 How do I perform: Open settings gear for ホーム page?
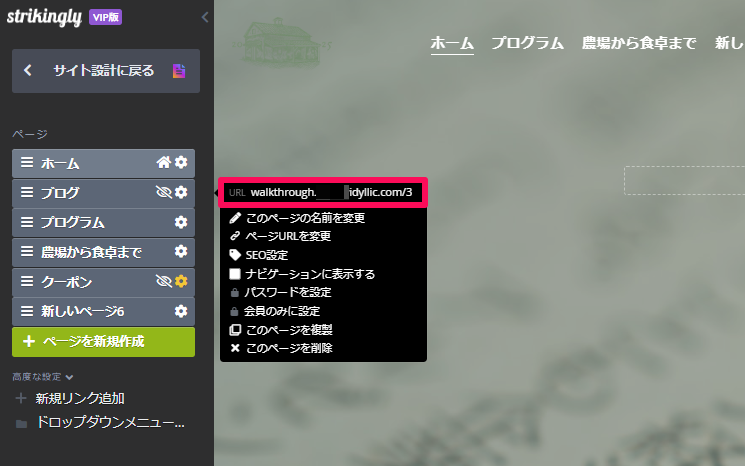[x=181, y=162]
